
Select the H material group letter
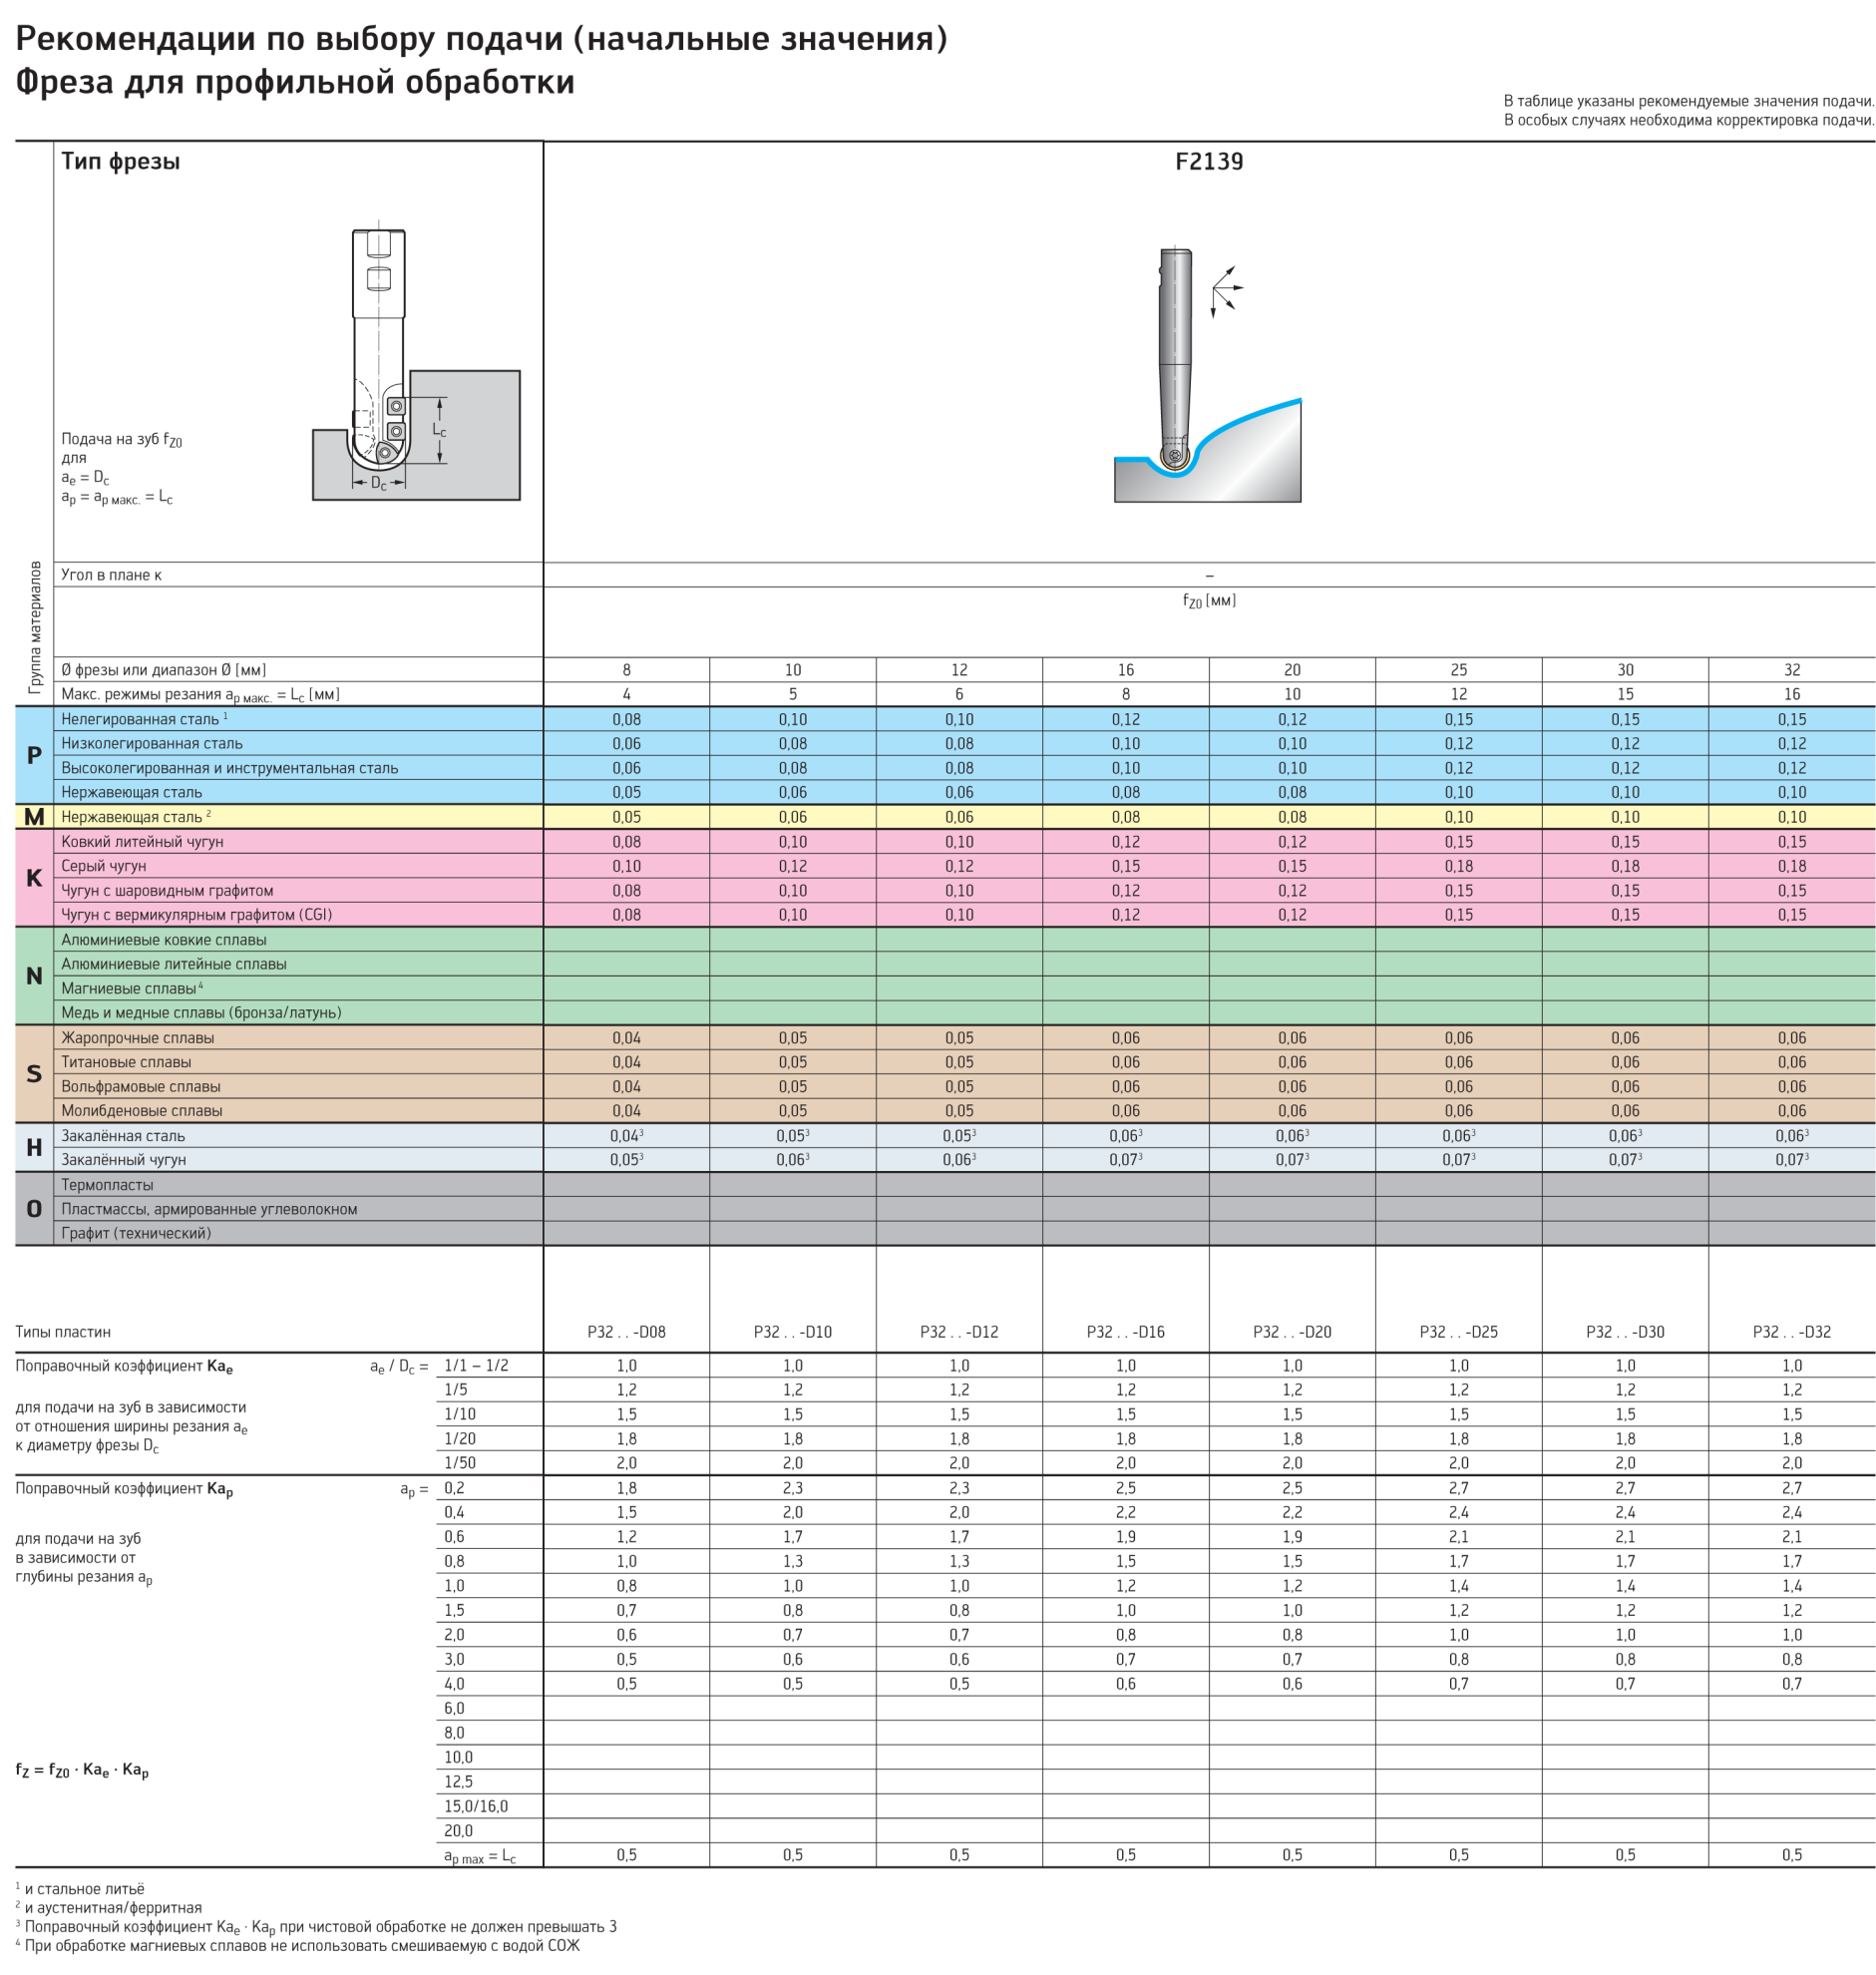click(x=34, y=1148)
